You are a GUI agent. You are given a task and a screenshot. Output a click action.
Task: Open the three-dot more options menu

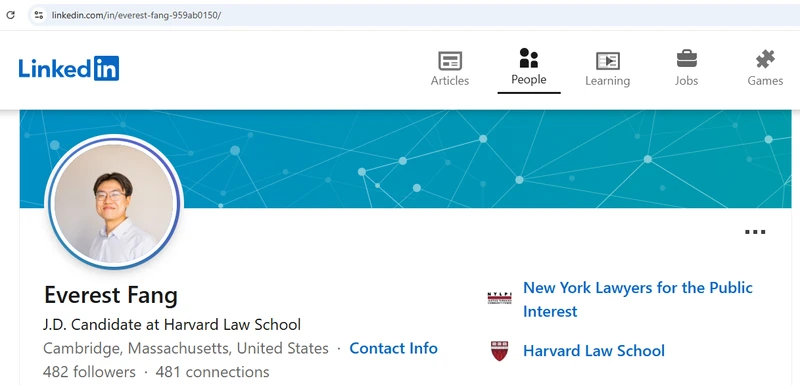point(755,232)
